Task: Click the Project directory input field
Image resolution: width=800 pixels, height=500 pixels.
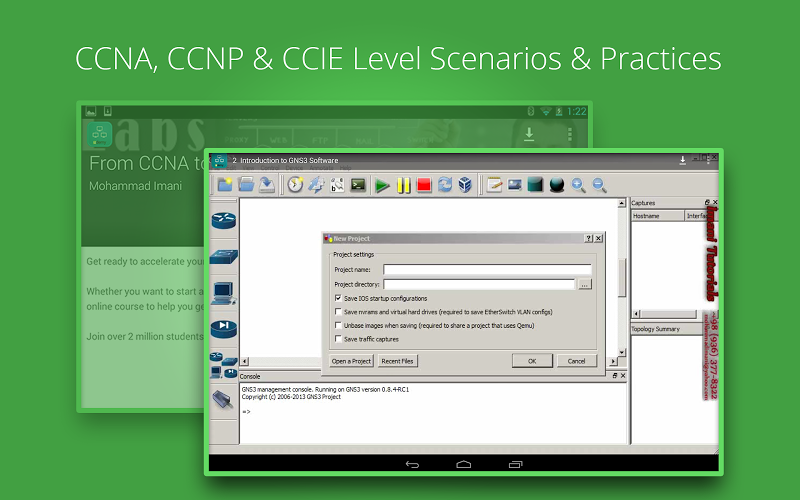Action: 479,284
